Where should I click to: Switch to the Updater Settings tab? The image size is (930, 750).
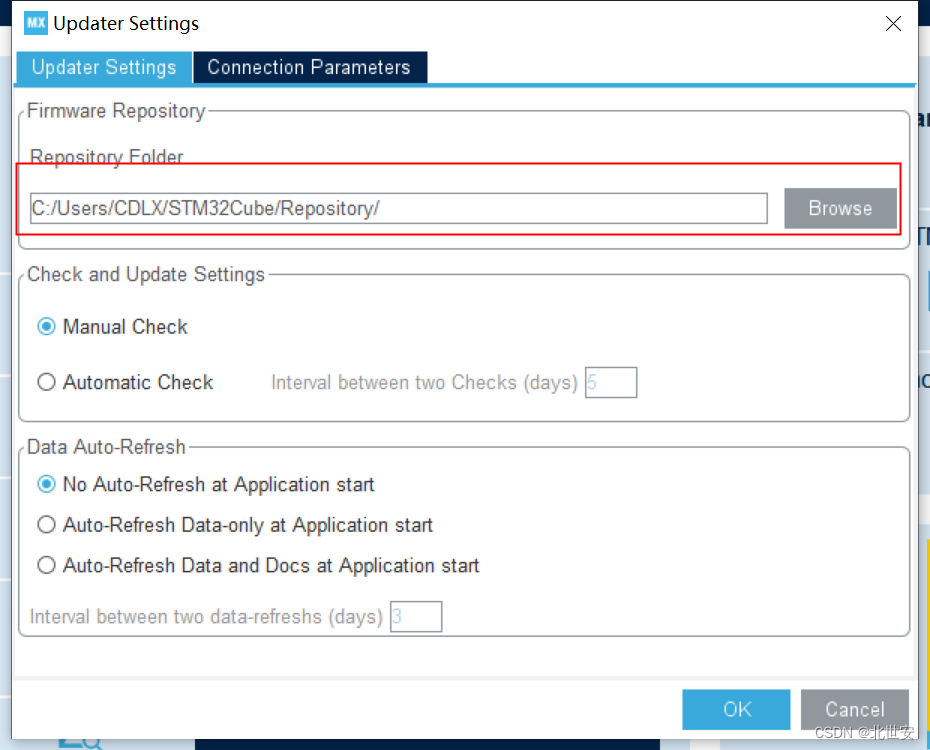pos(104,67)
